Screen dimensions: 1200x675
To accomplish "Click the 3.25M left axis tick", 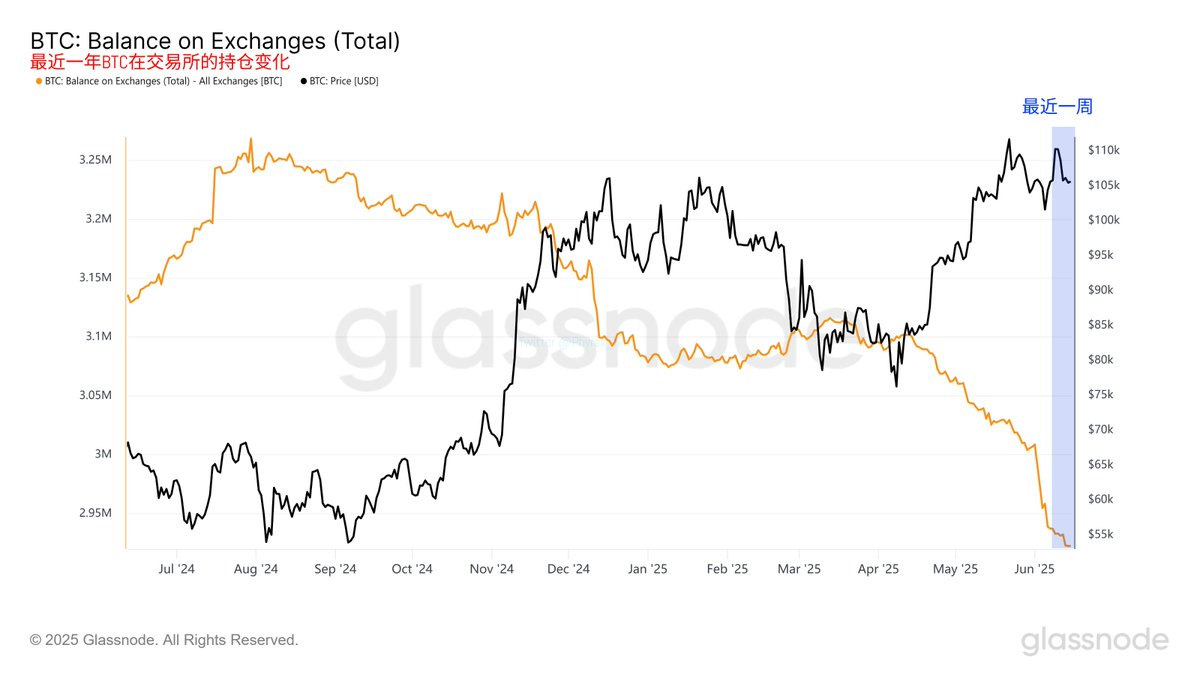I will (x=93, y=160).
